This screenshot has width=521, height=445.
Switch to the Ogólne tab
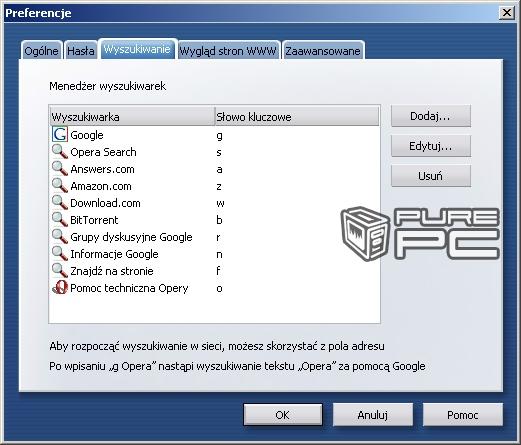41,51
